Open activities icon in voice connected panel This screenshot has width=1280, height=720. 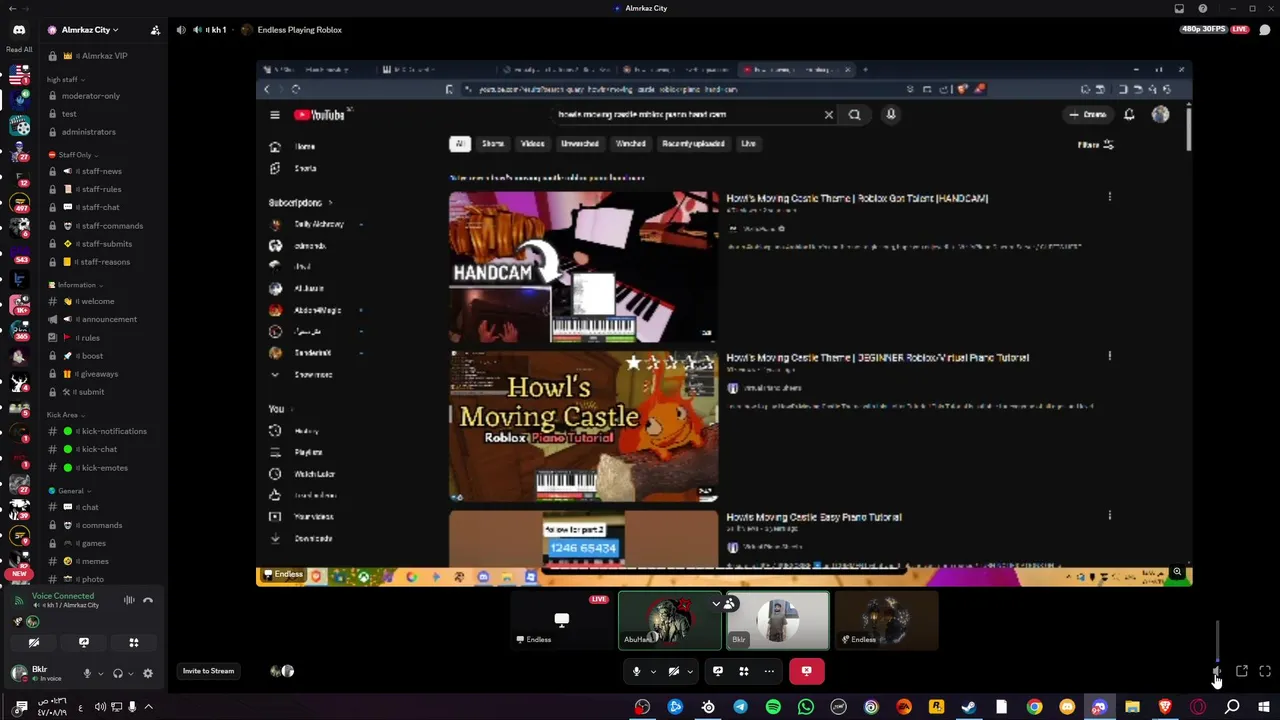134,643
